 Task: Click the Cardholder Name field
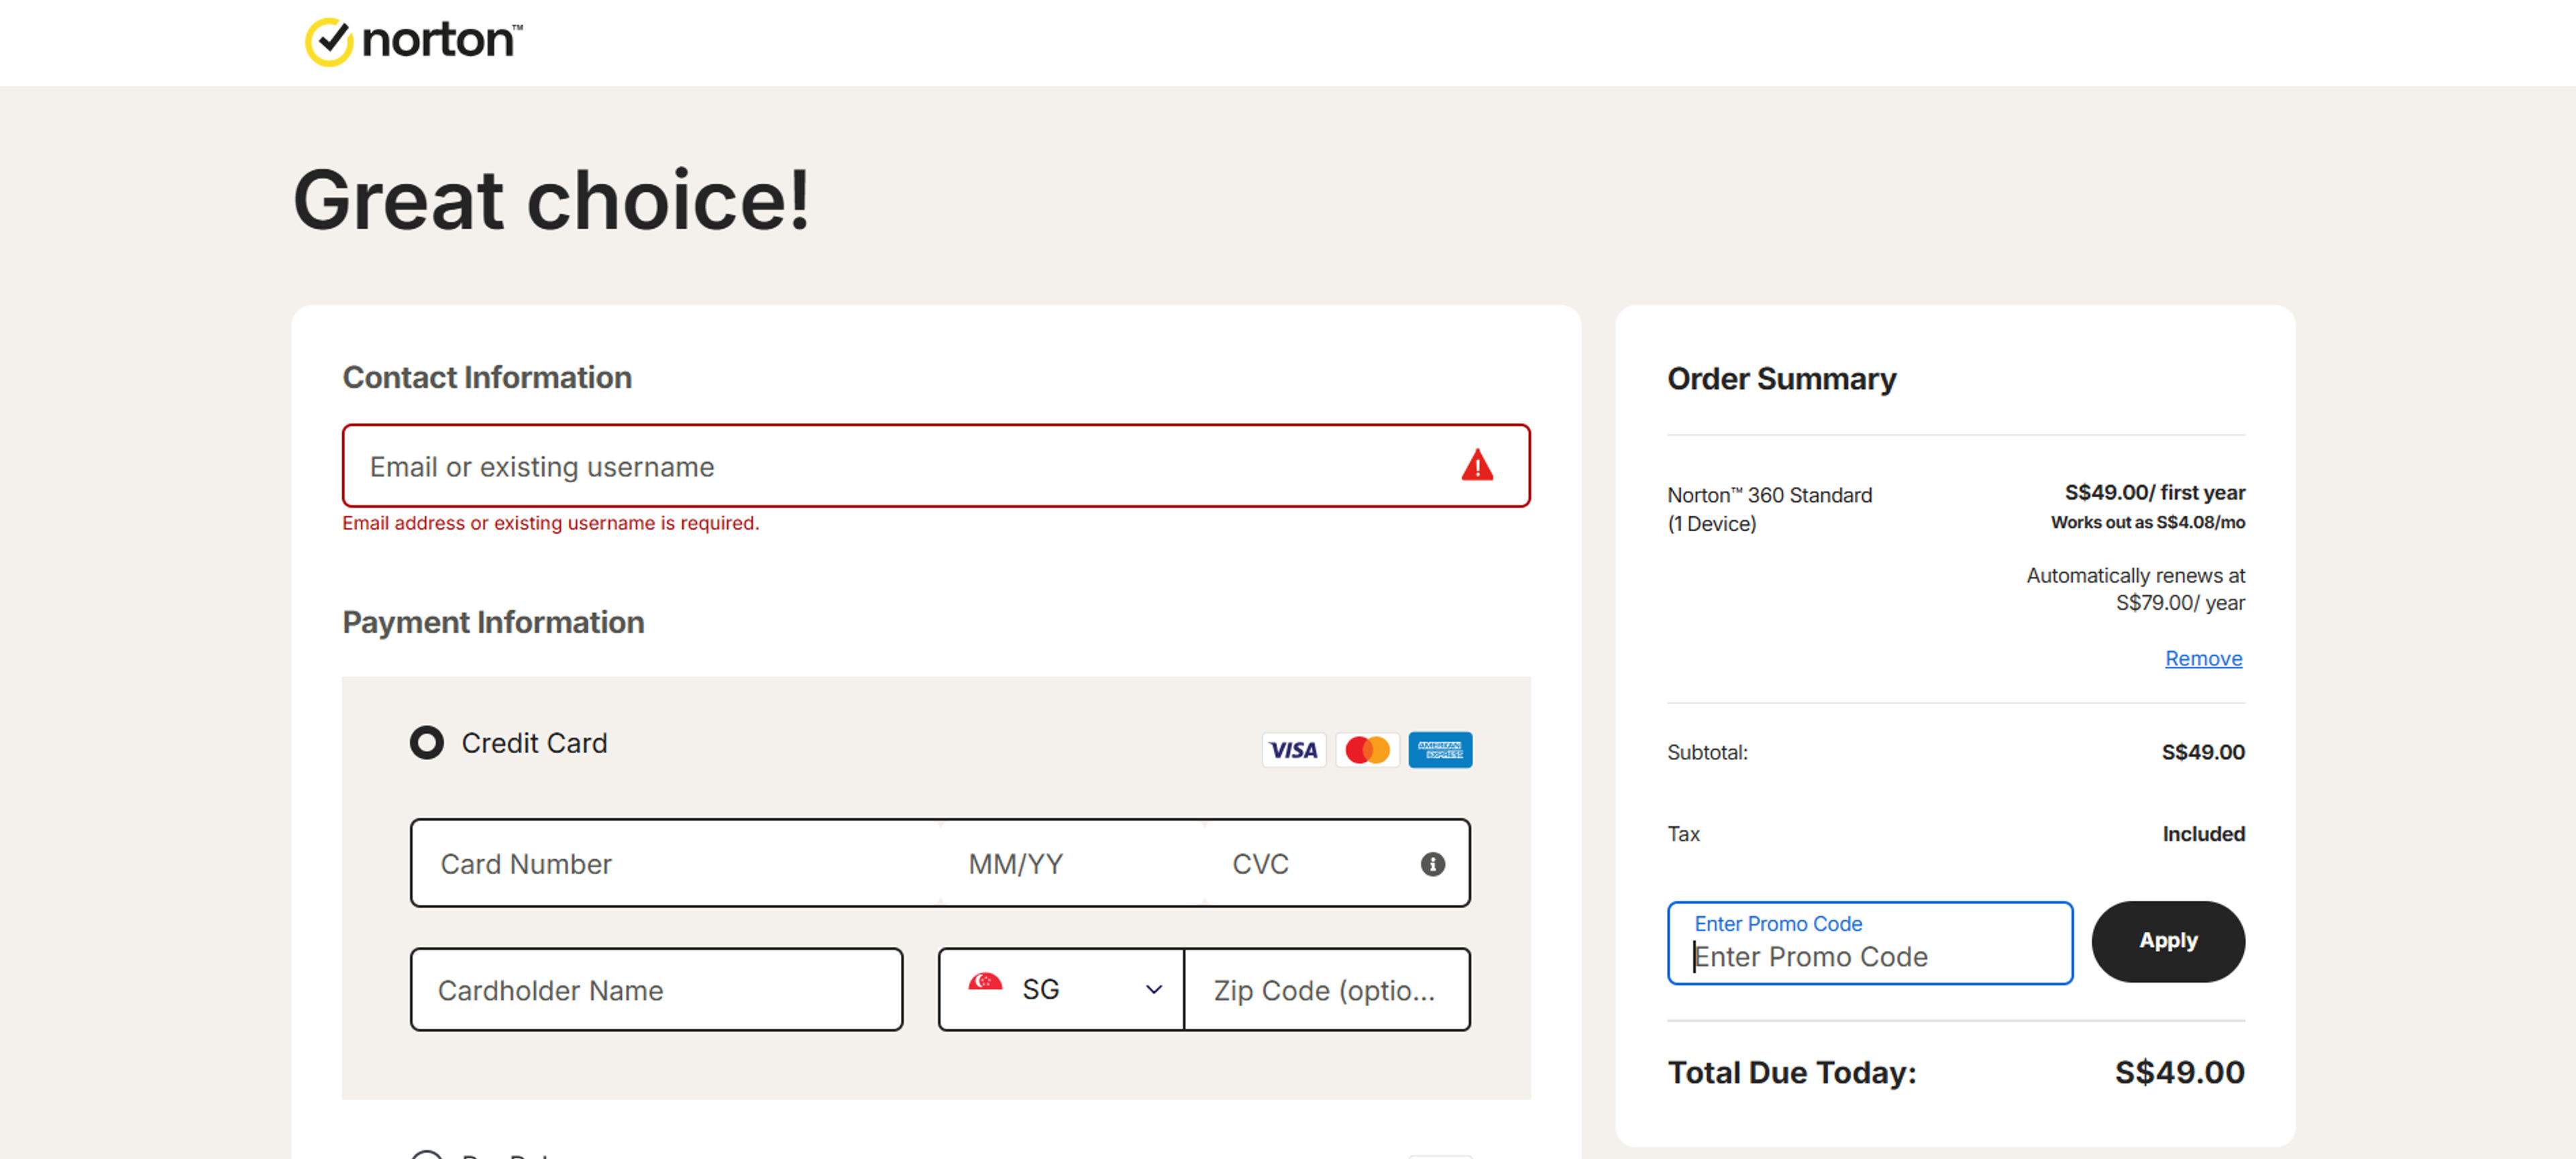pyautogui.click(x=655, y=990)
